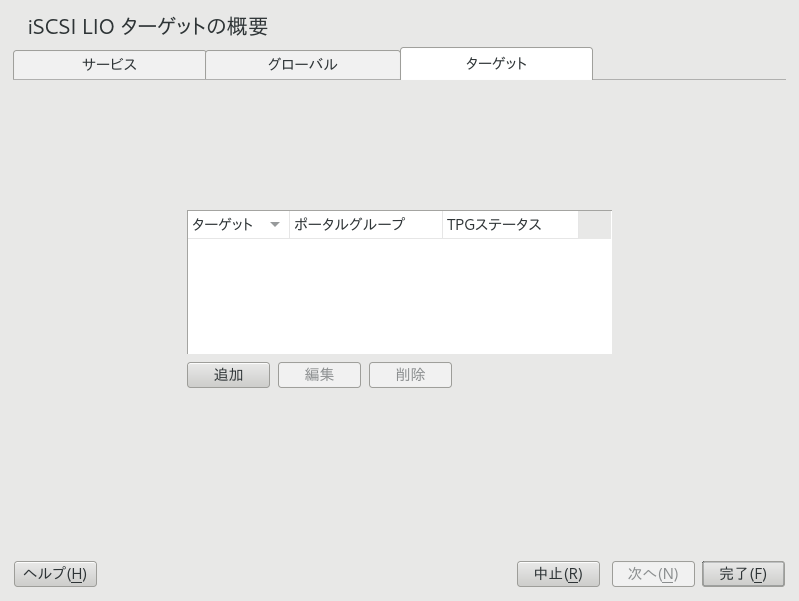Click the TPGステータス column header

[509, 225]
